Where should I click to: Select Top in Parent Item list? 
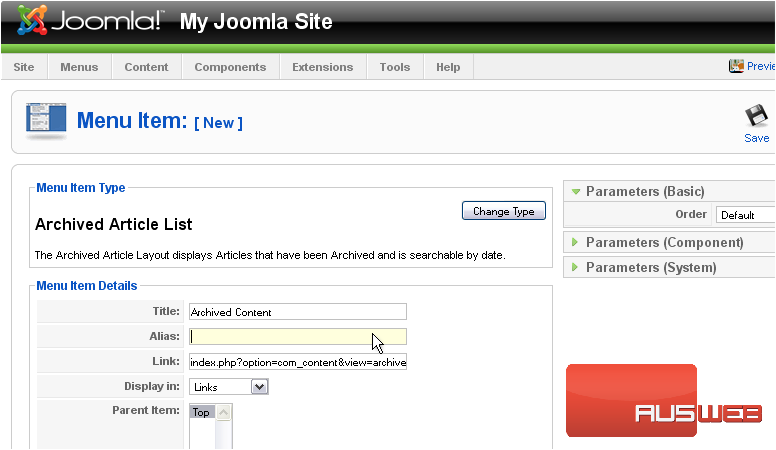(x=201, y=412)
